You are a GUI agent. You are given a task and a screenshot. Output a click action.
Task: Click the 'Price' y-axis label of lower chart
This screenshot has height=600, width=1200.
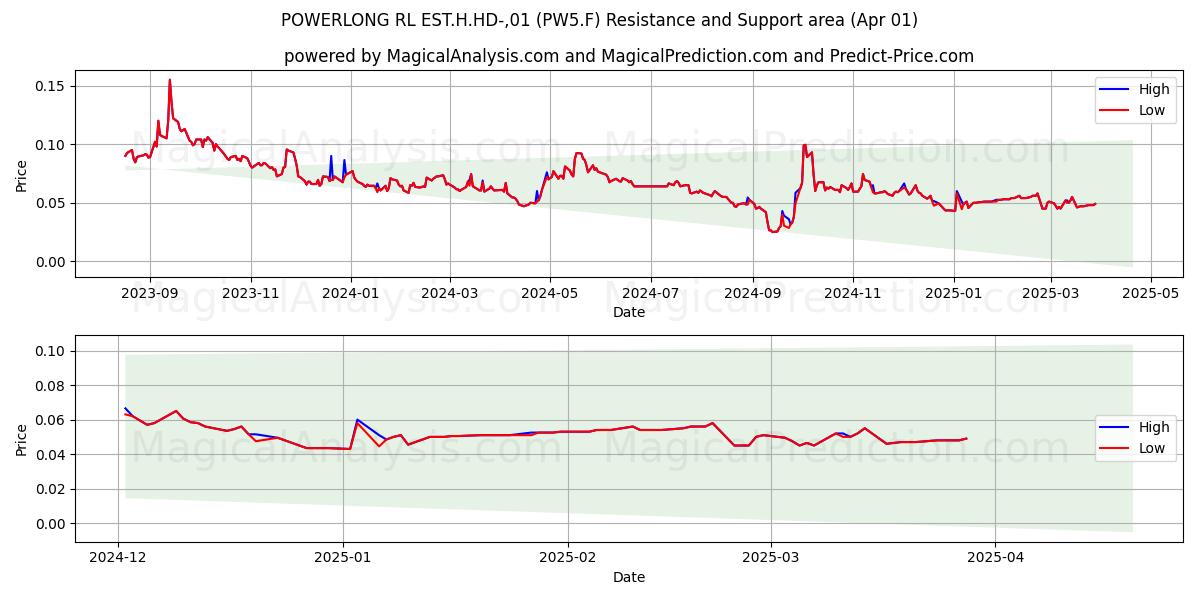pyautogui.click(x=21, y=439)
